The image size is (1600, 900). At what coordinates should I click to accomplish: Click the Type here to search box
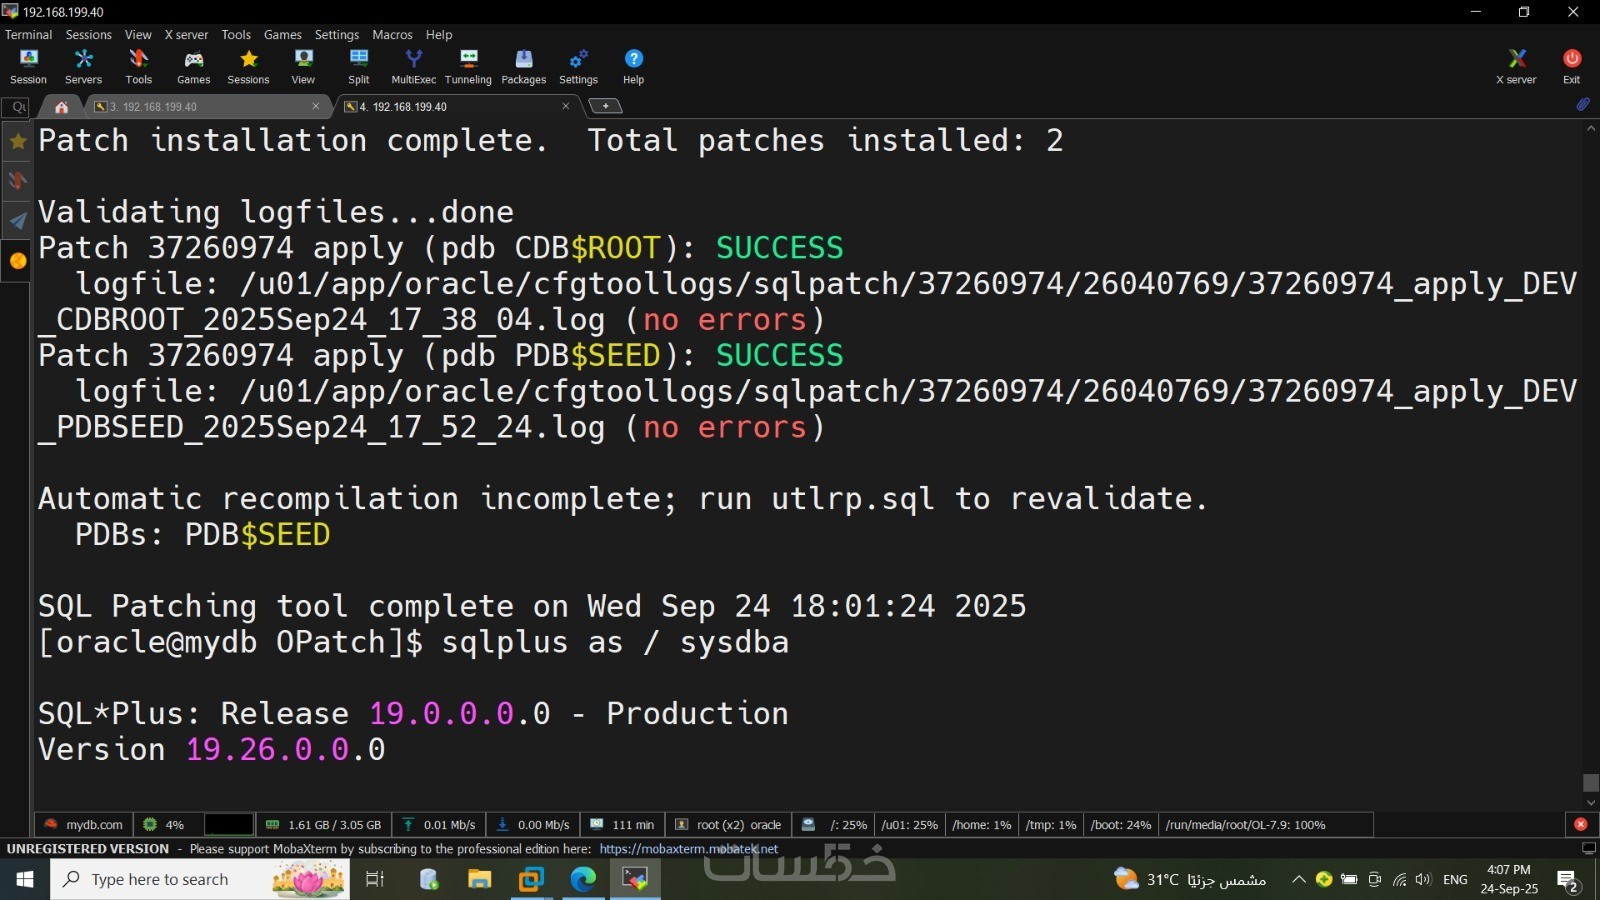click(x=200, y=879)
